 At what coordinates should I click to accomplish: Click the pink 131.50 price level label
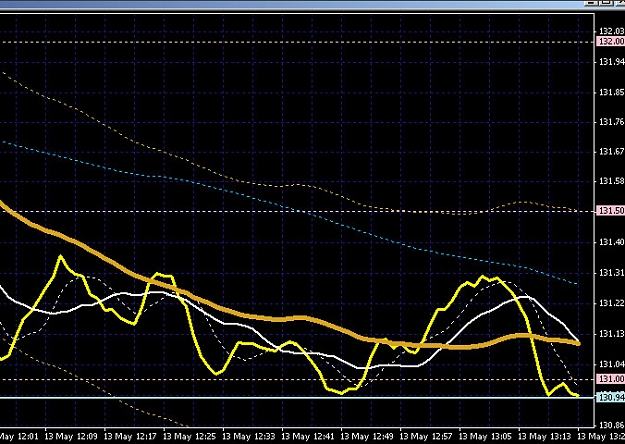pyautogui.click(x=611, y=211)
